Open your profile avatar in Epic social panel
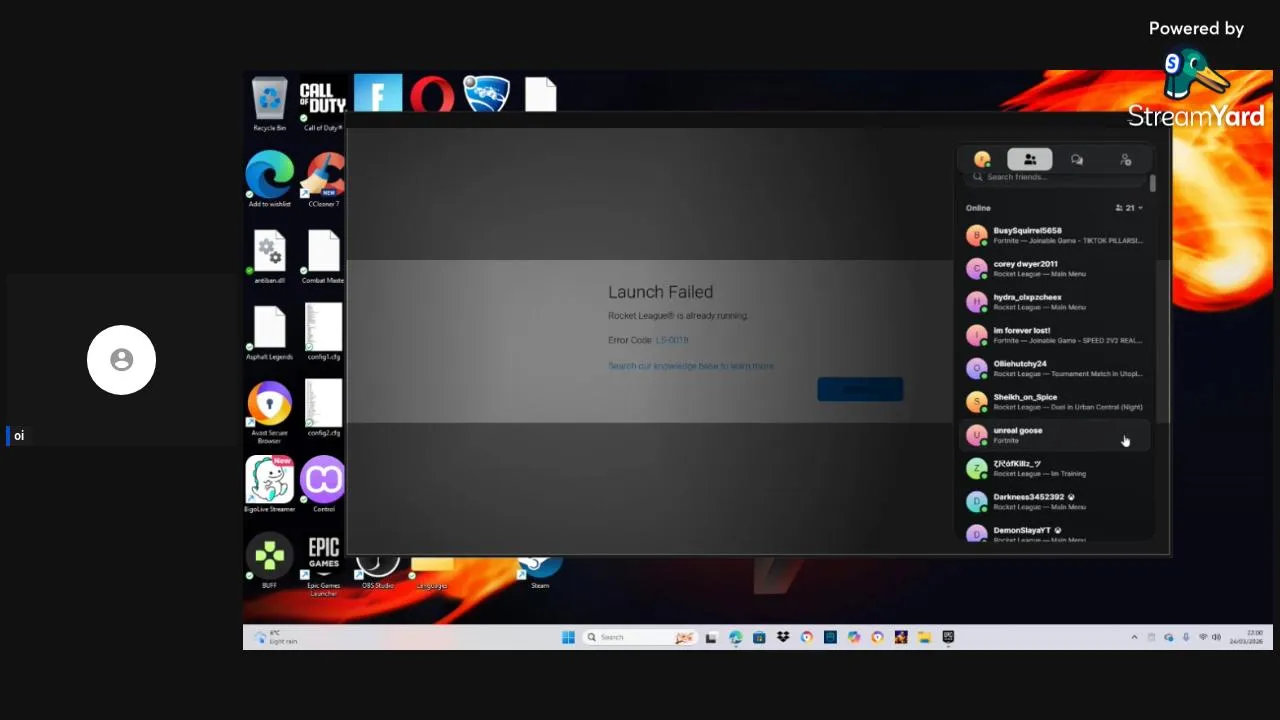 tap(982, 159)
